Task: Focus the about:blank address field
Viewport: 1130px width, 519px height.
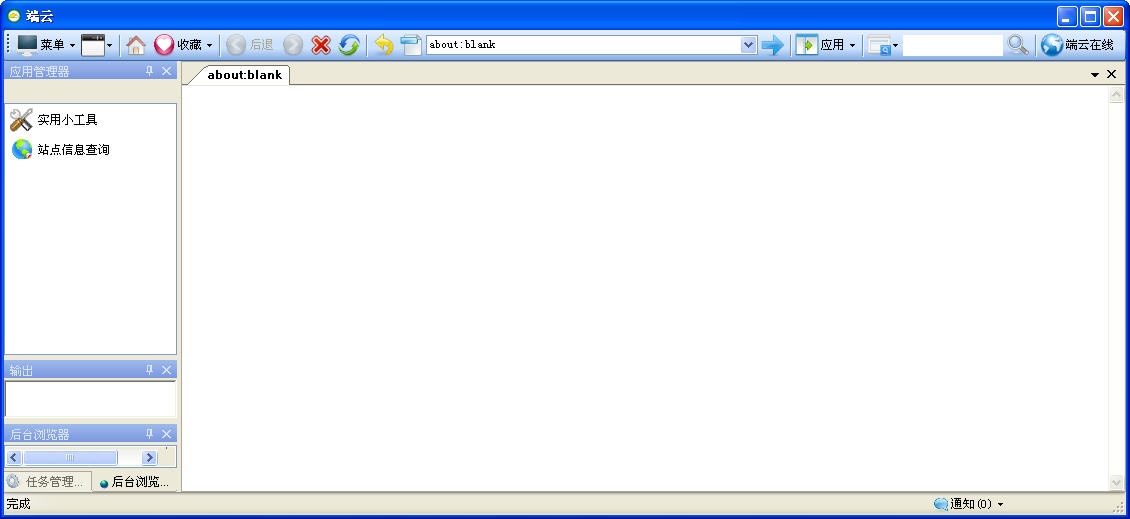Action: click(584, 45)
